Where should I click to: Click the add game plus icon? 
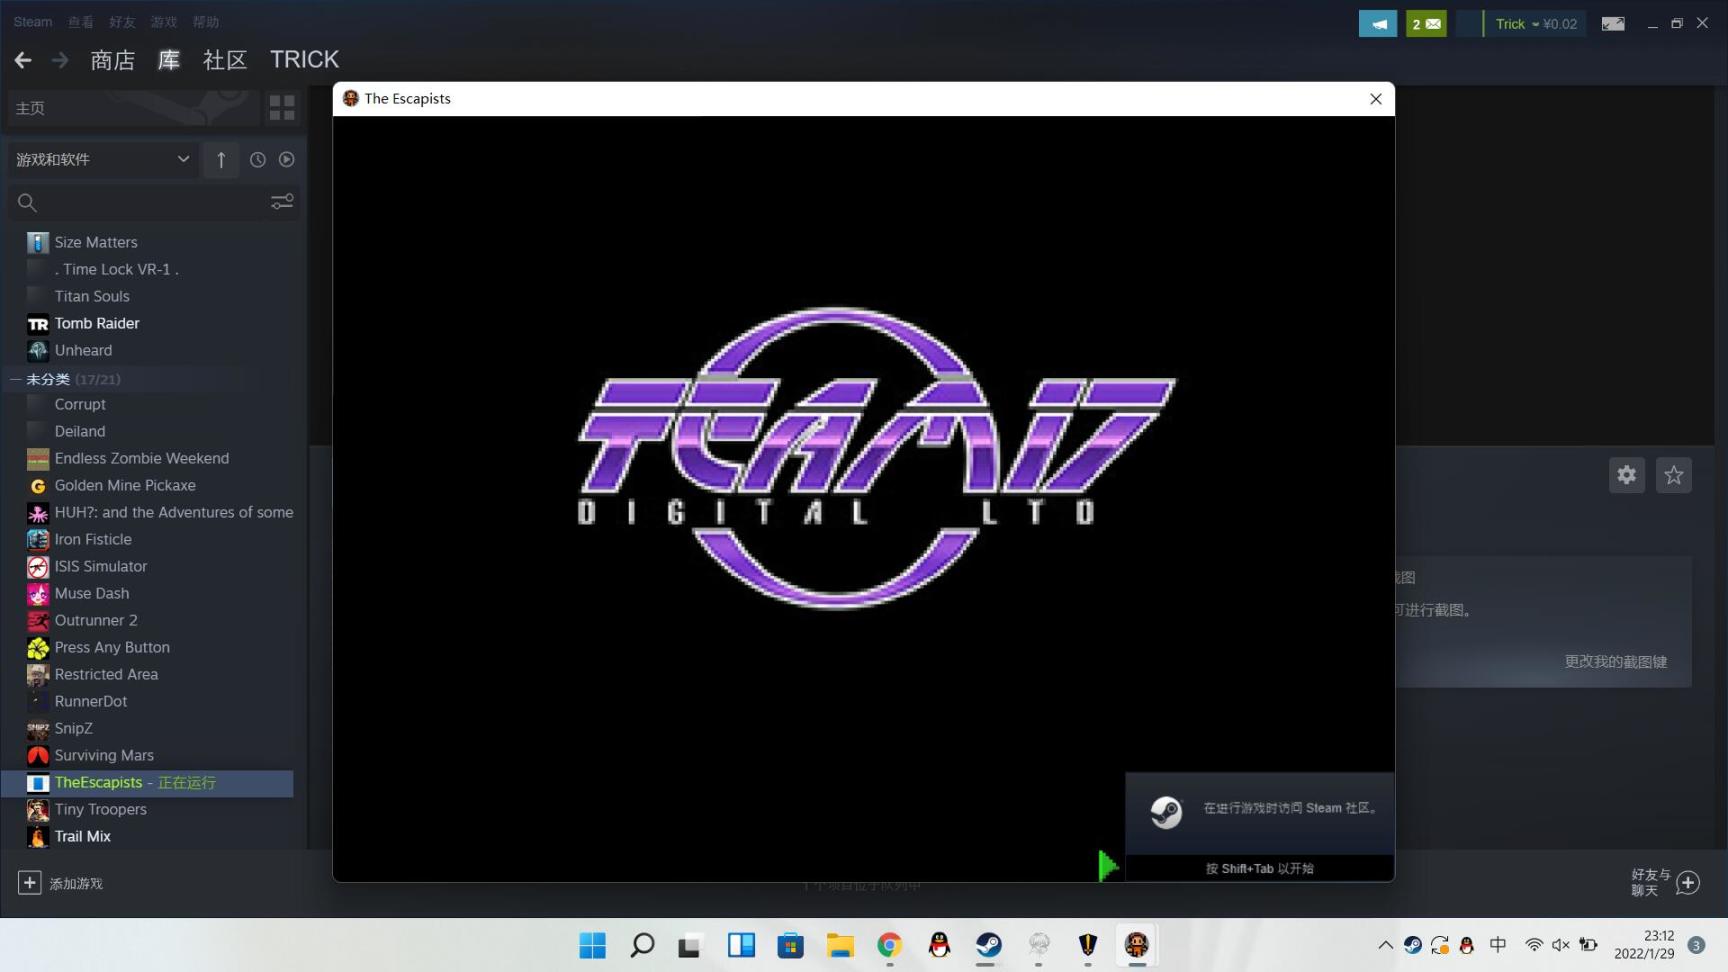pos(29,883)
